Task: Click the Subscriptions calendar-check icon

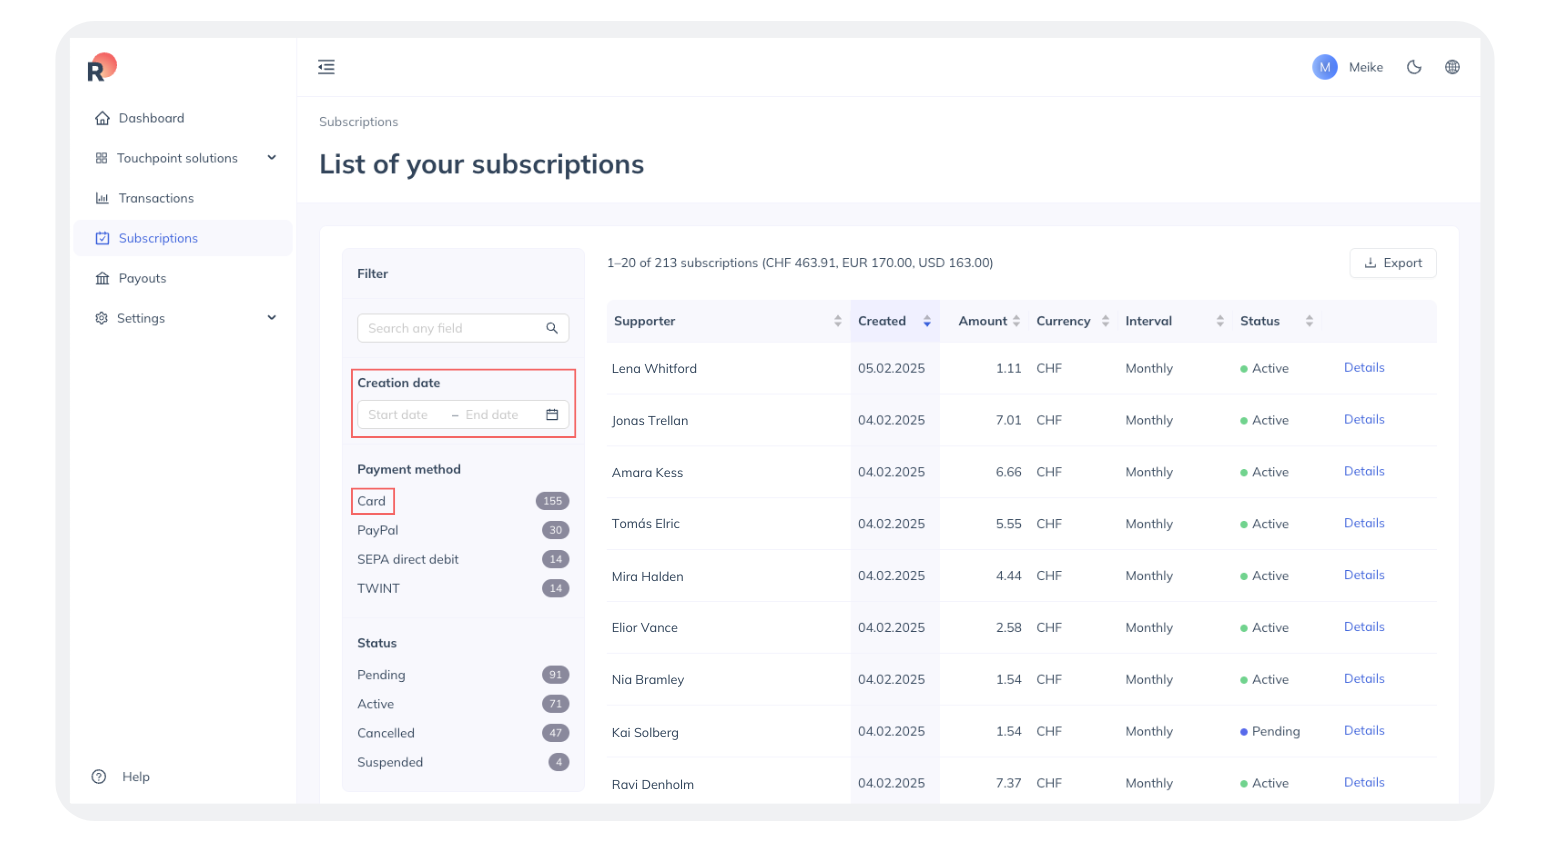Action: (102, 238)
